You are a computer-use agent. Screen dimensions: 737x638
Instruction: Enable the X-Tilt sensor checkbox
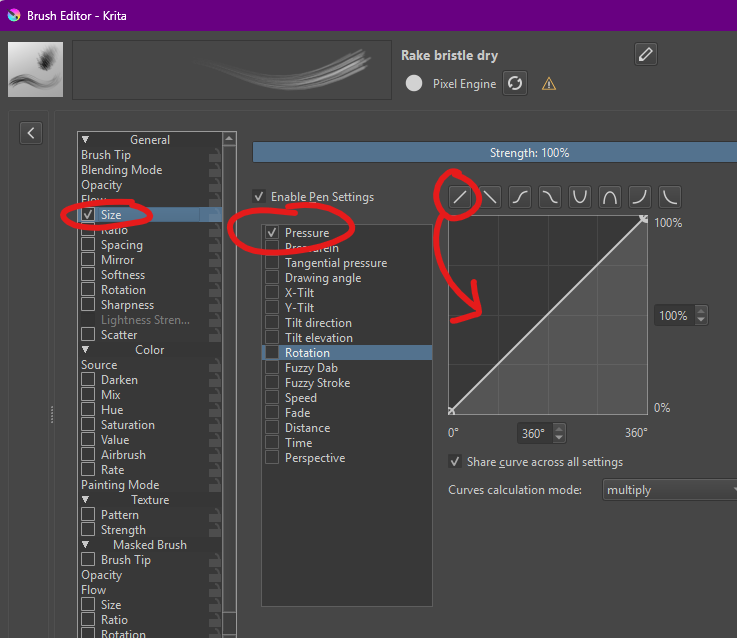272,292
